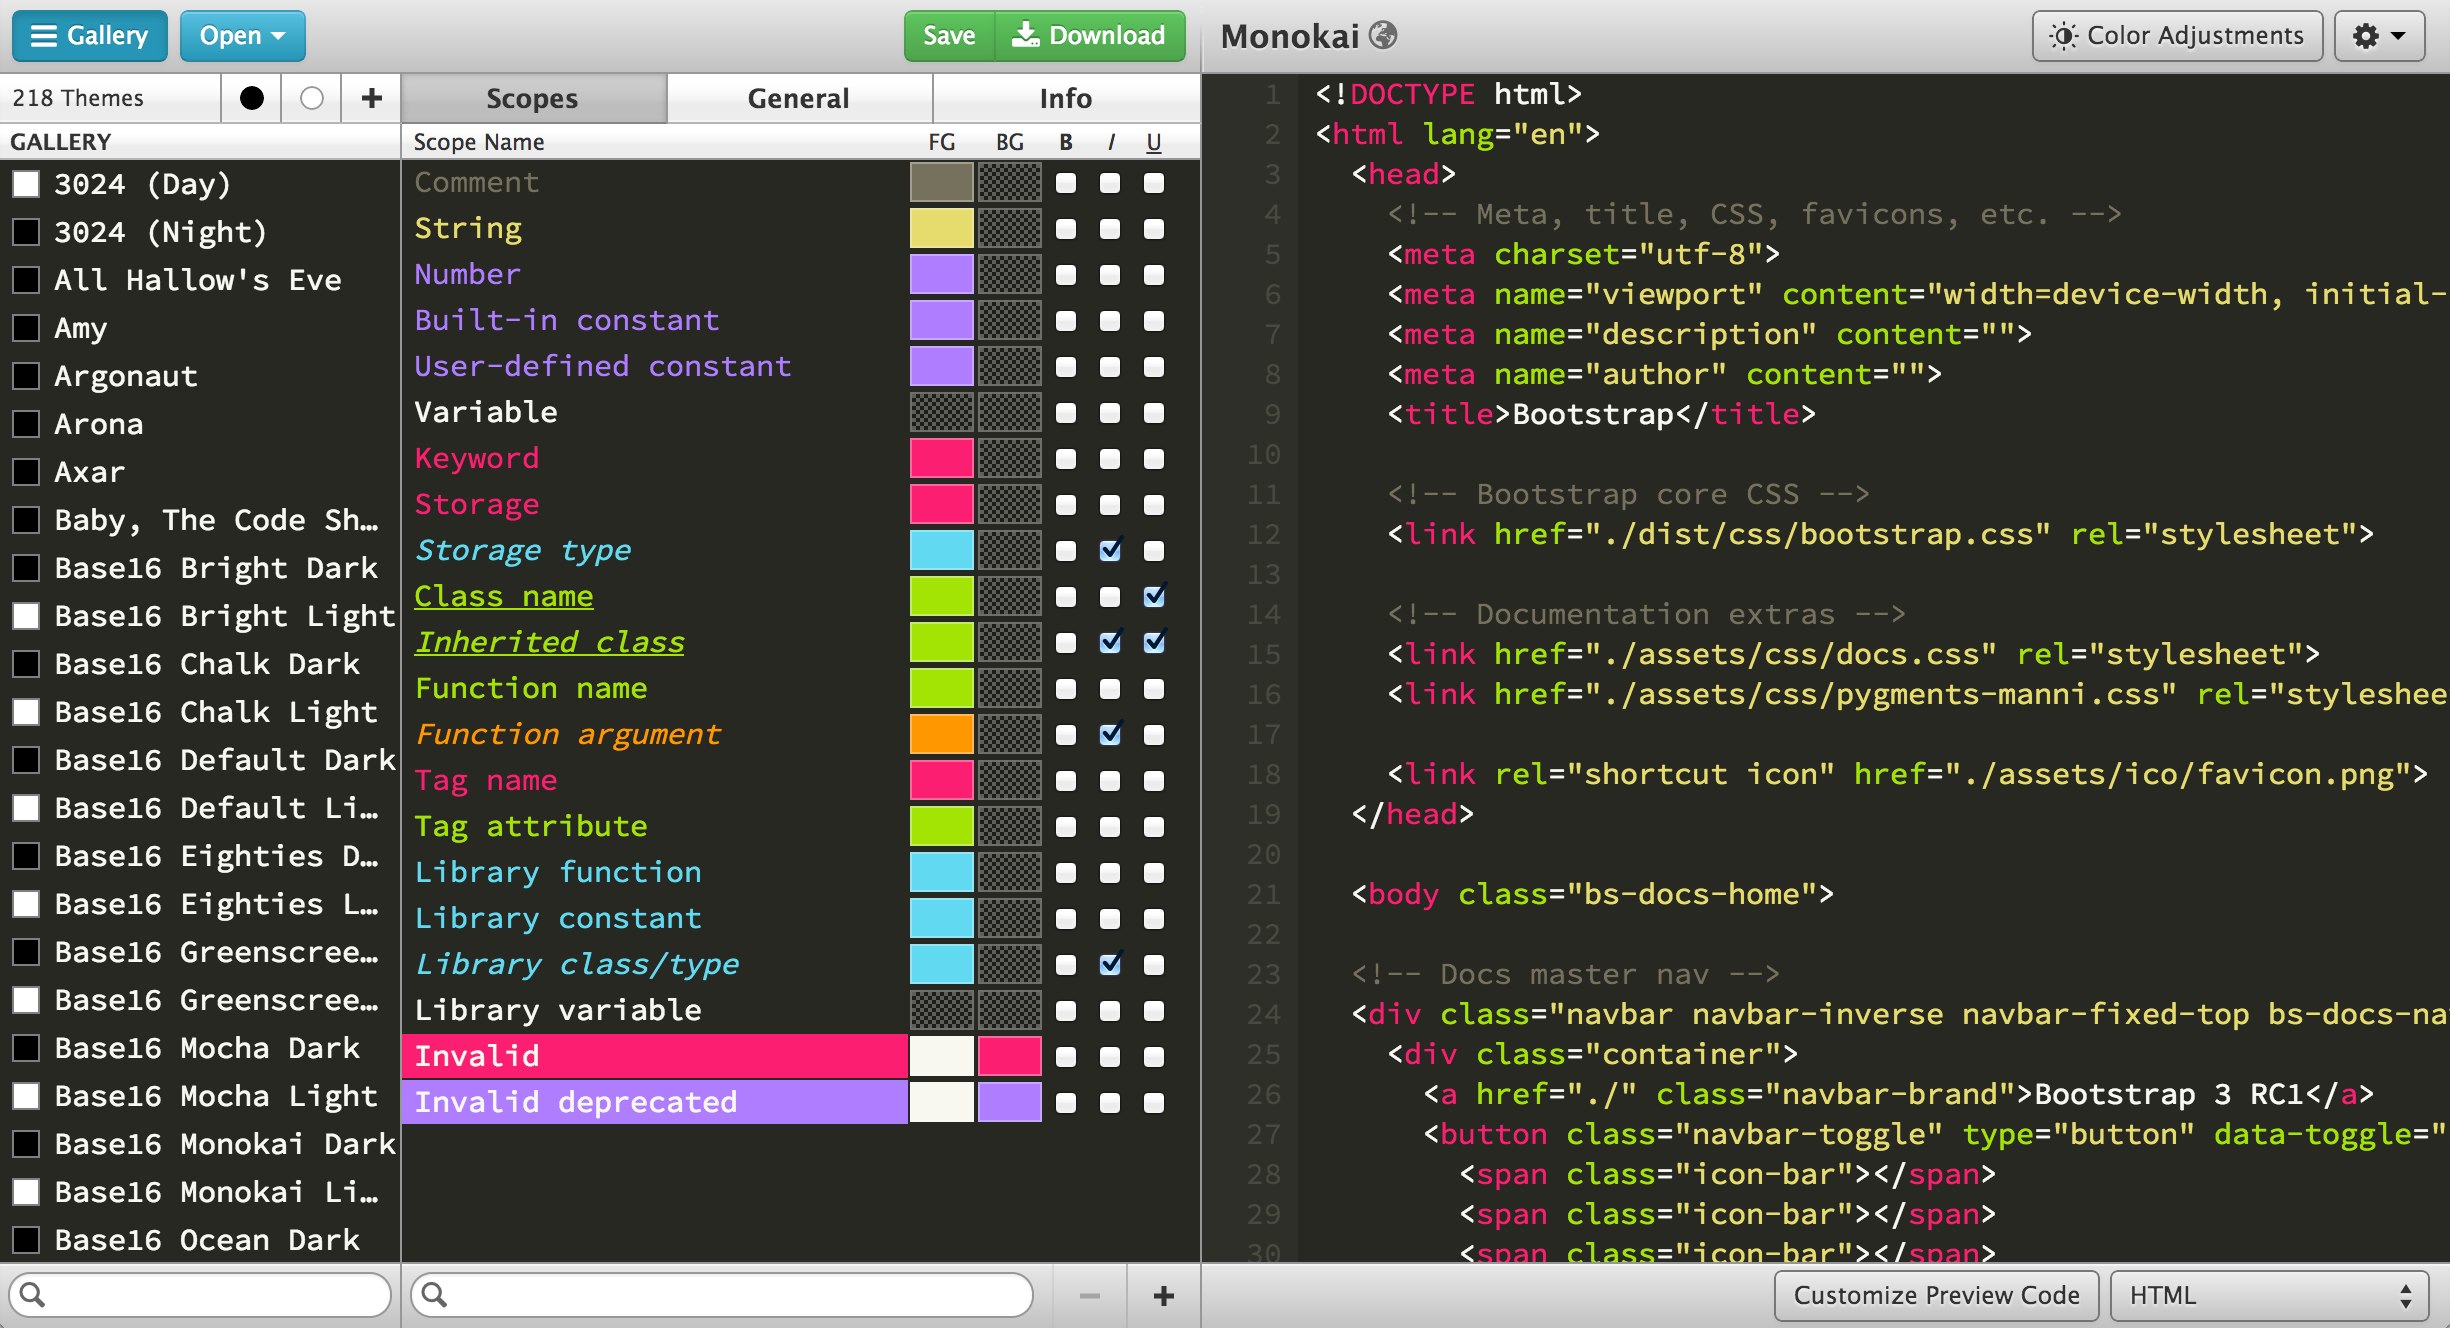
Task: Toggle italic checkbox for Inherited class
Action: [x=1109, y=643]
